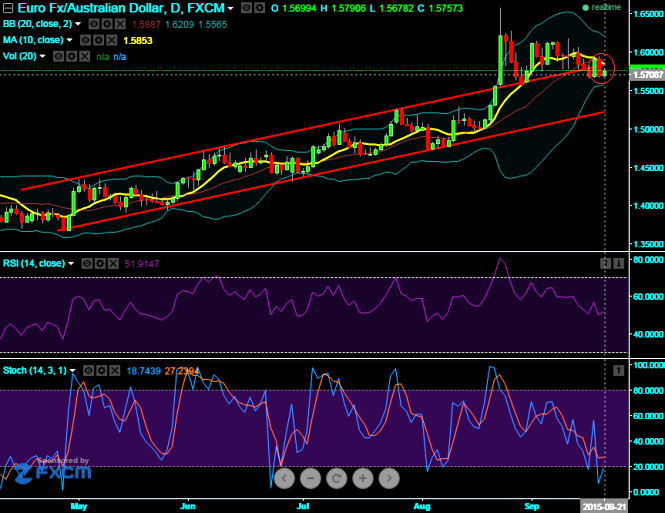Remove the Stoch (14, 3, 1) indicator

[x=115, y=371]
